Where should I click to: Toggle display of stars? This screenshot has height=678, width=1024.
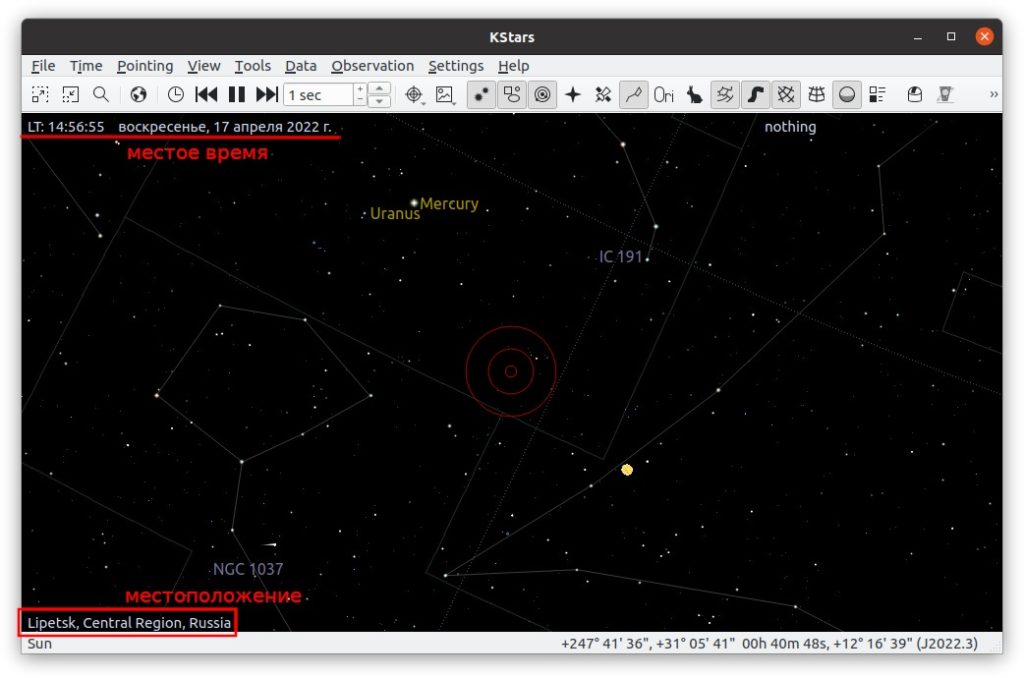481,95
